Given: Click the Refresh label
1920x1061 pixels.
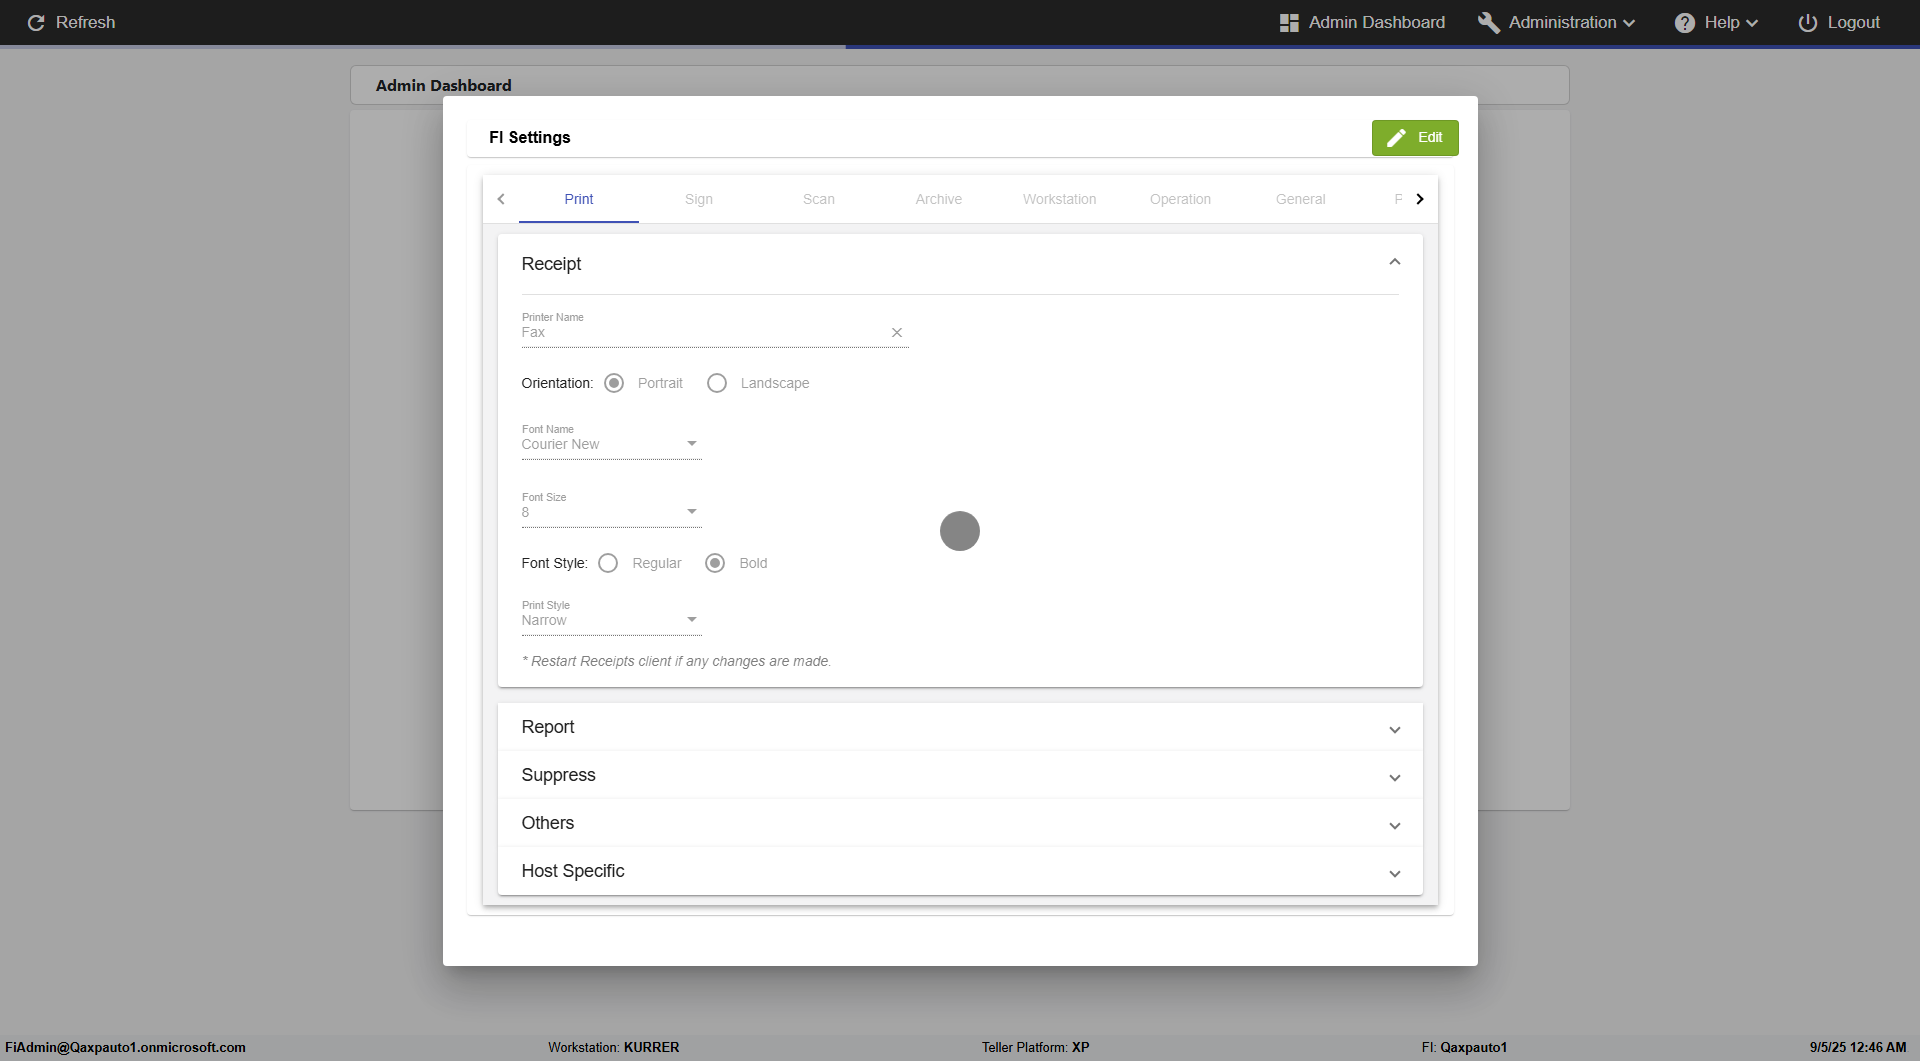Looking at the screenshot, I should click(86, 22).
